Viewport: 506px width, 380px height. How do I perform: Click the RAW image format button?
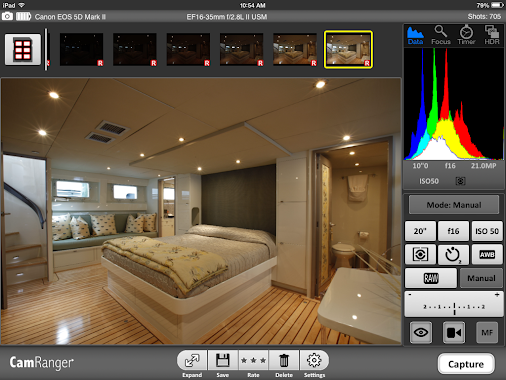pos(431,278)
